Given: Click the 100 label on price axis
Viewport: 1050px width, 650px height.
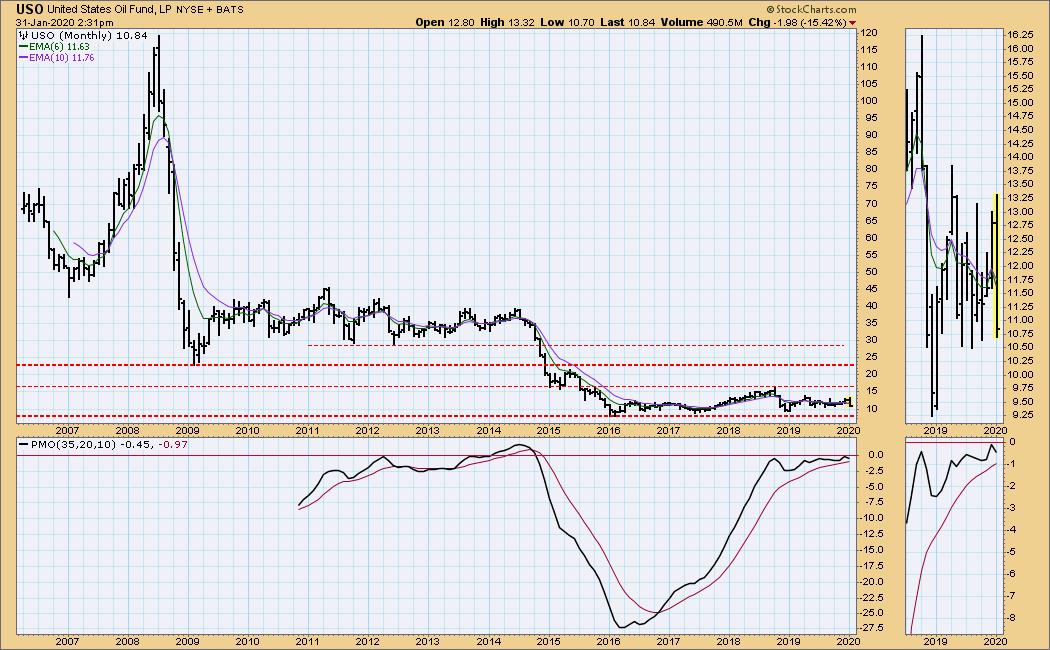Looking at the screenshot, I should (869, 101).
